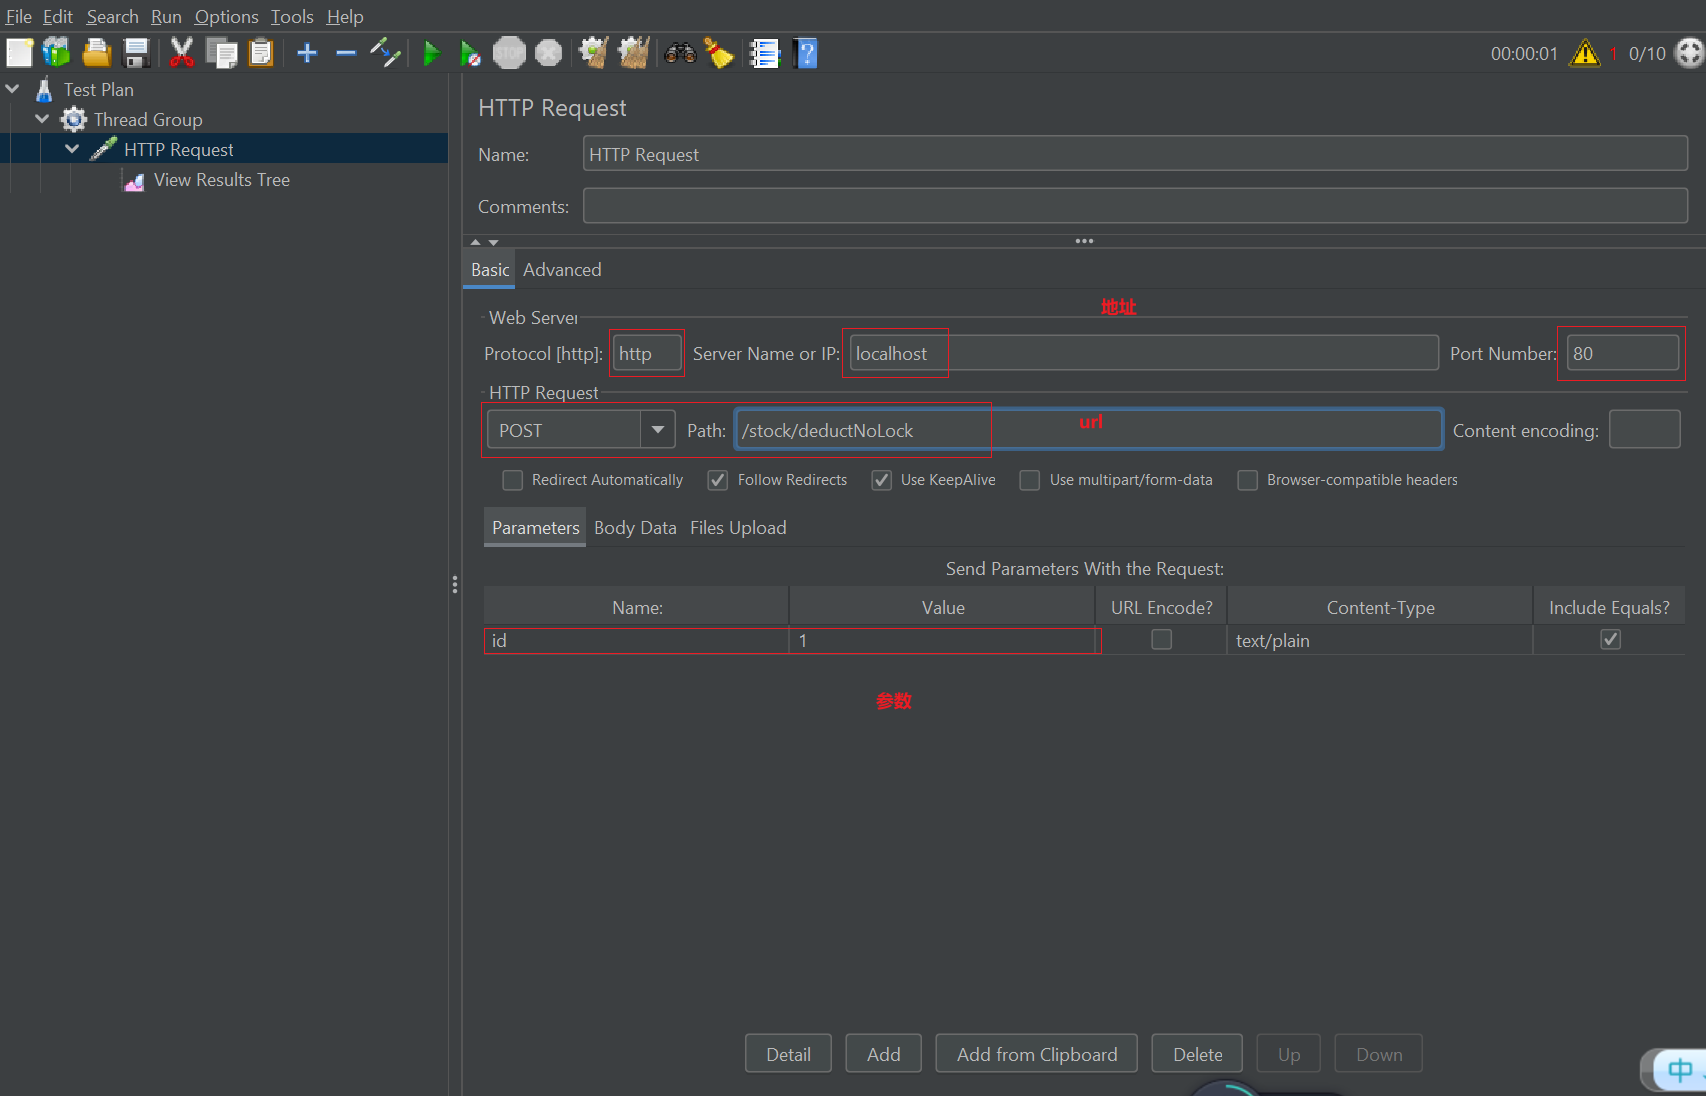Click the blue Help question mark icon
Screen dimensions: 1706x1096
[806, 53]
